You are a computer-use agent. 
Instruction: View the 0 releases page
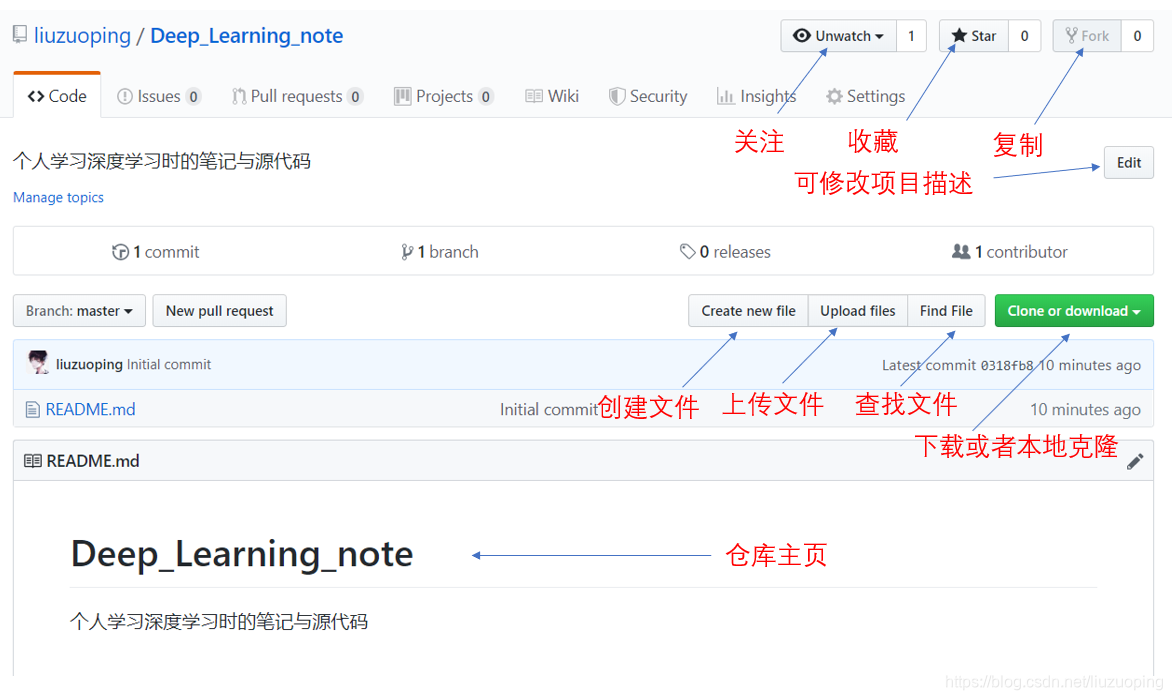coord(725,252)
